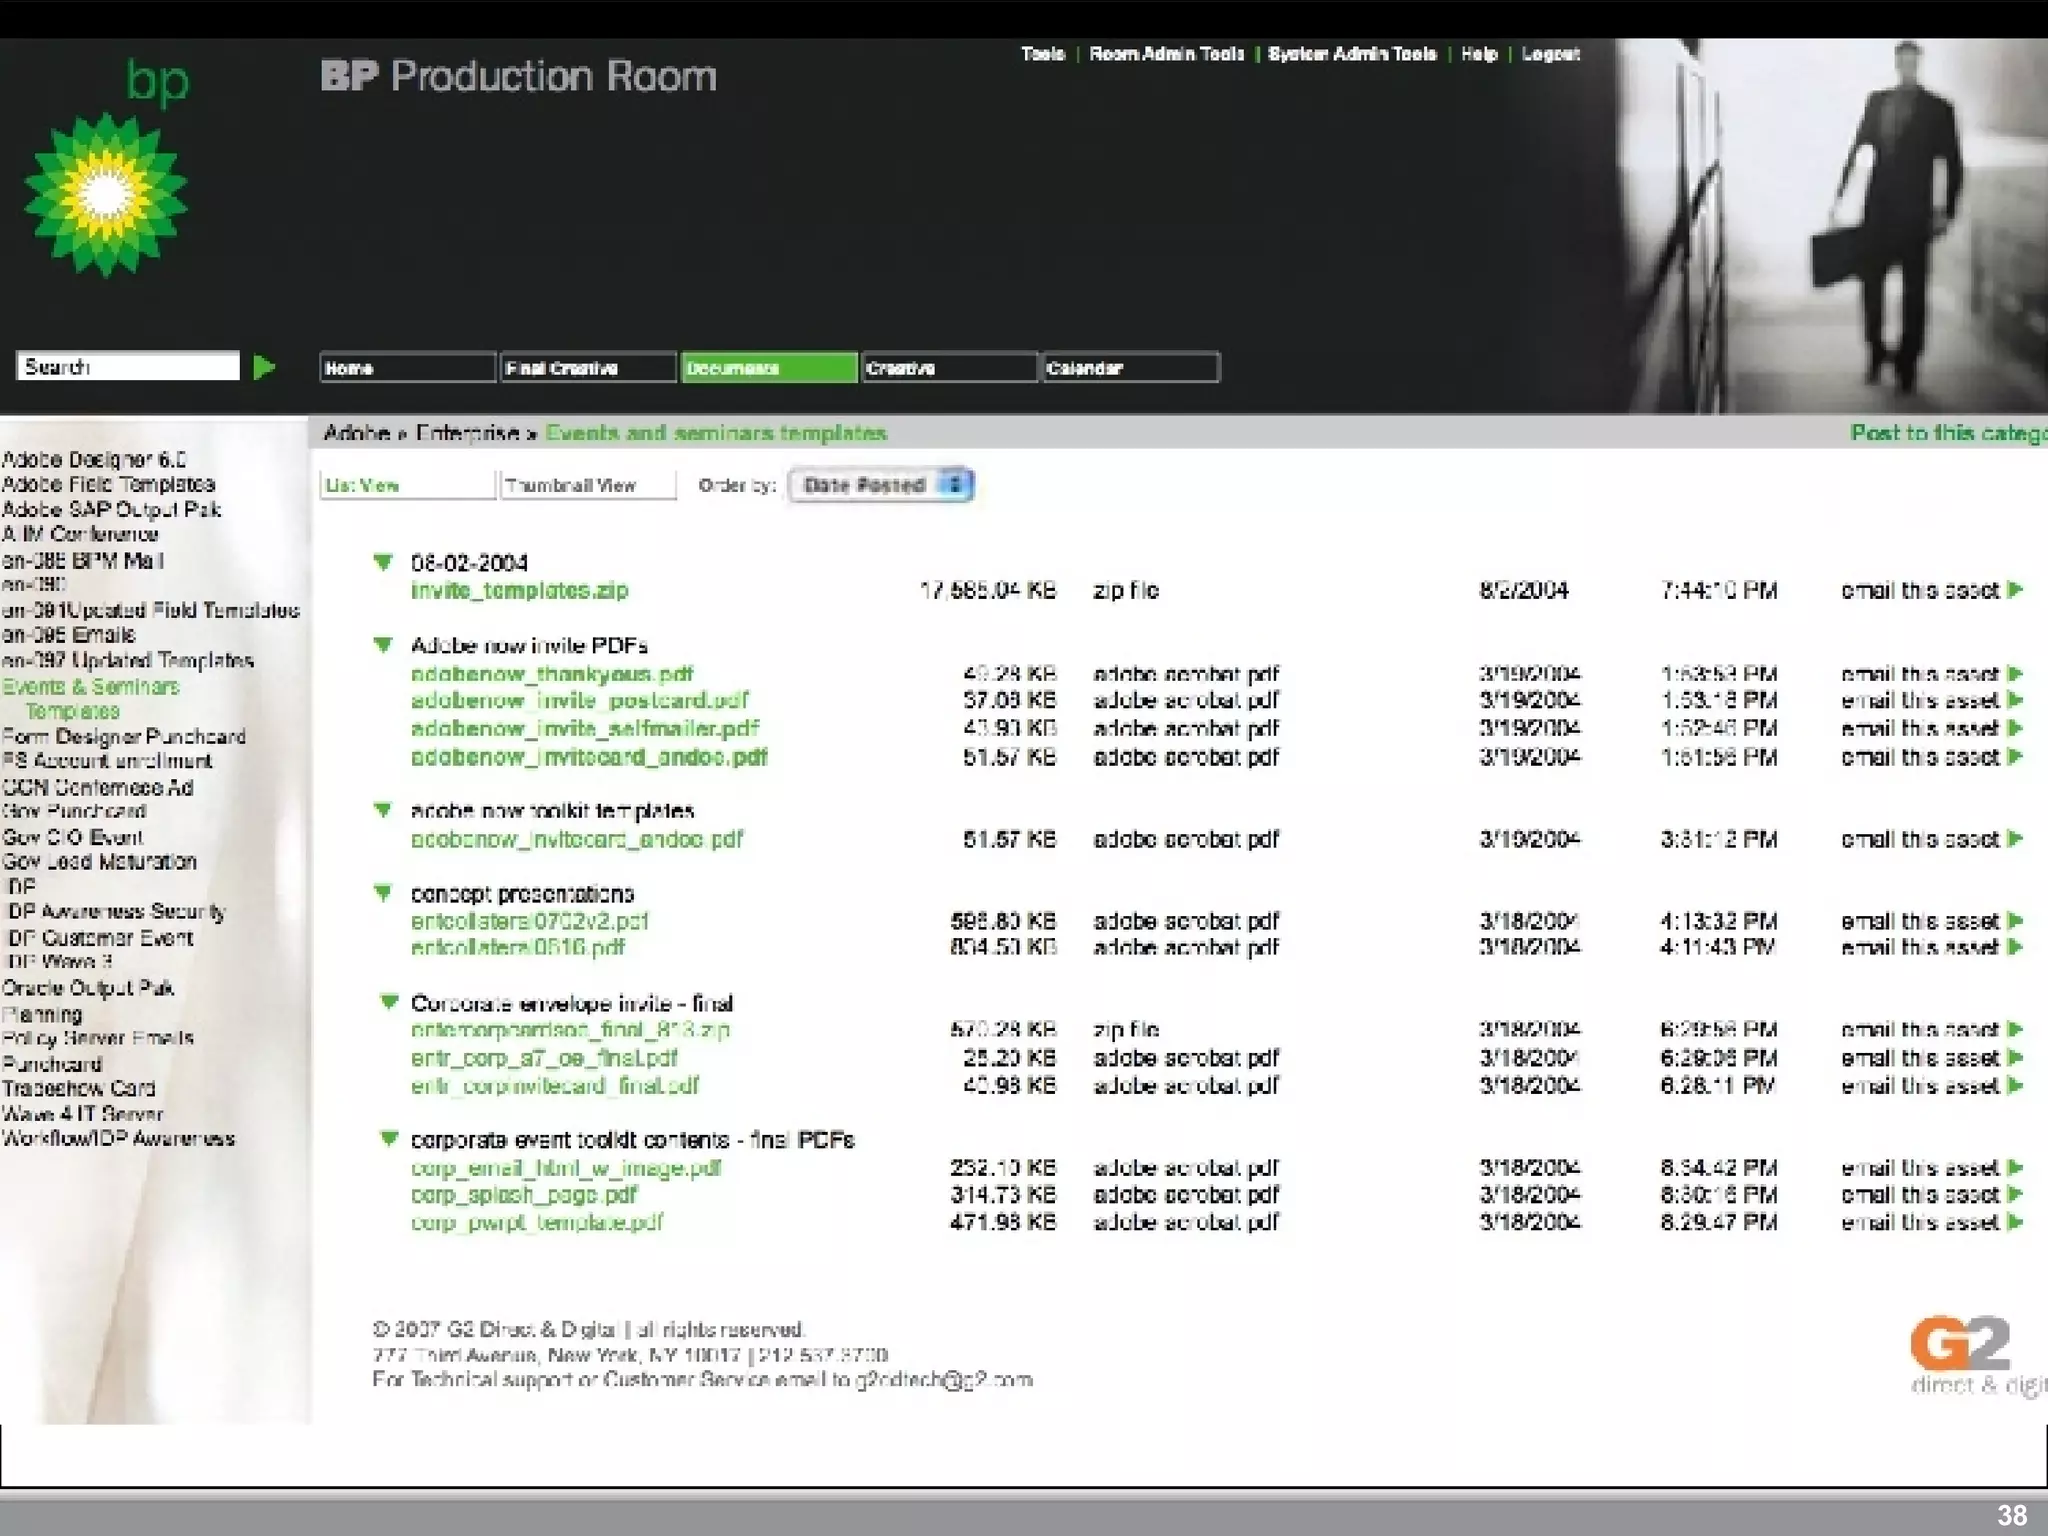Image resolution: width=2048 pixels, height=1536 pixels.
Task: Click the BP sunburst logo
Action: (x=106, y=196)
